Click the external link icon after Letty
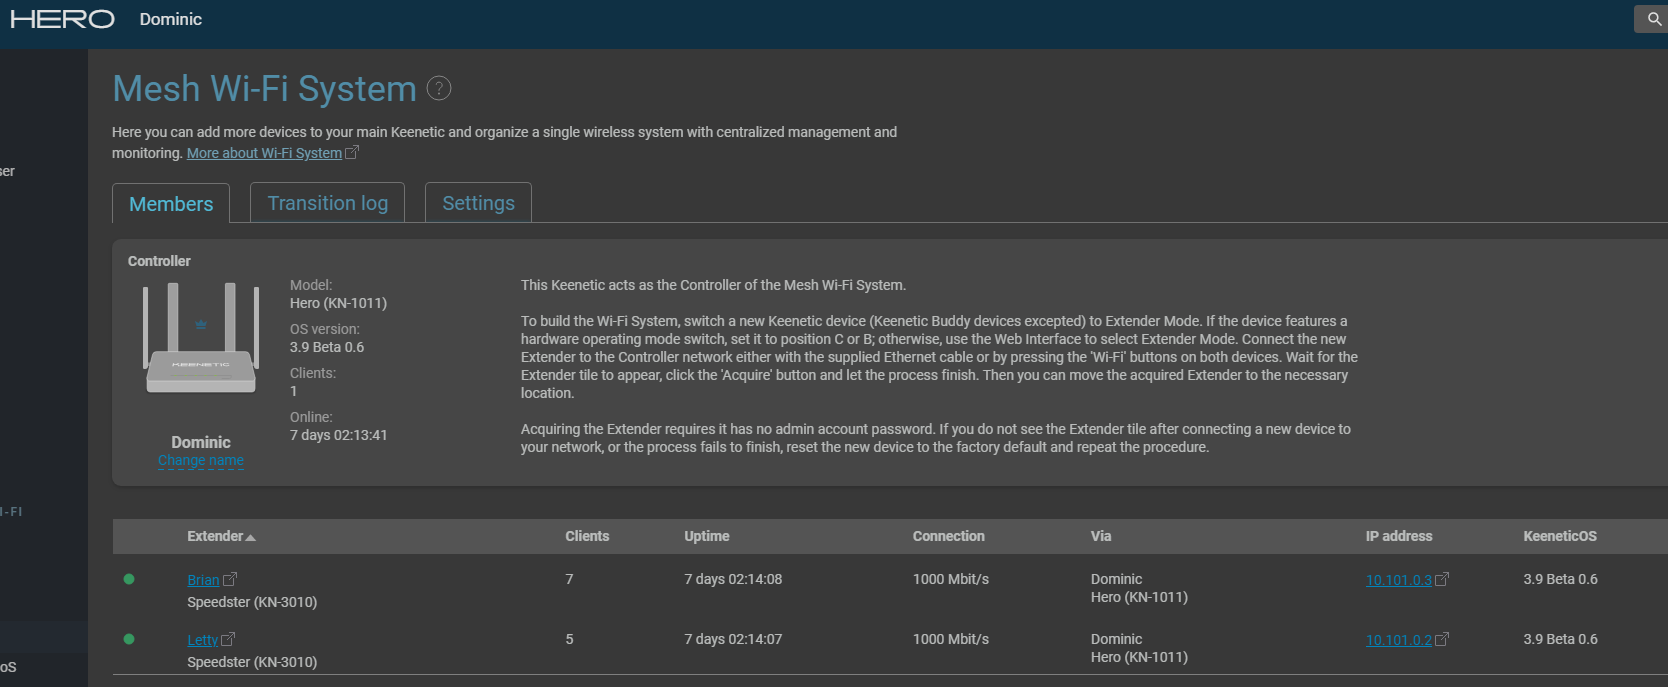Screen dimensions: 1668x687 pyautogui.click(x=228, y=639)
